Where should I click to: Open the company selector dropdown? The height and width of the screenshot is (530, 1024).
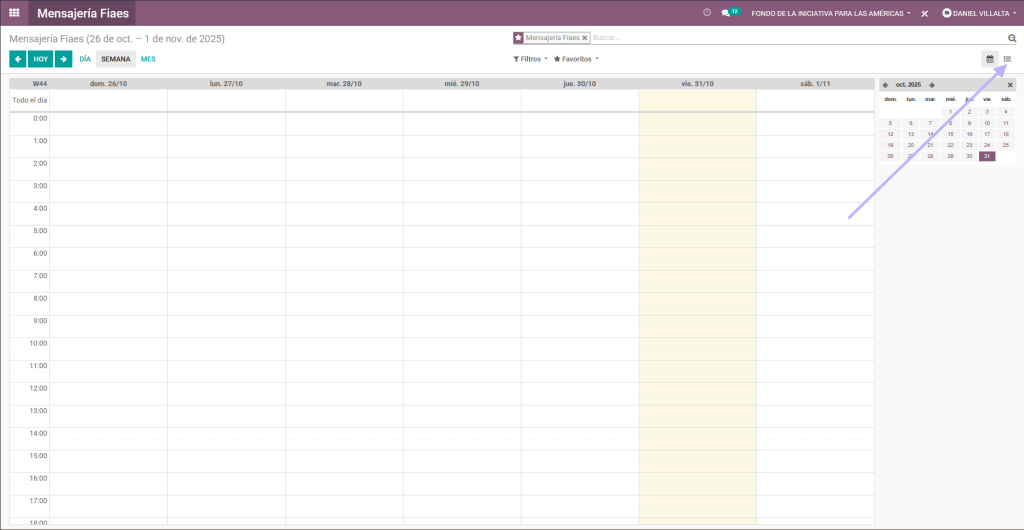click(831, 14)
